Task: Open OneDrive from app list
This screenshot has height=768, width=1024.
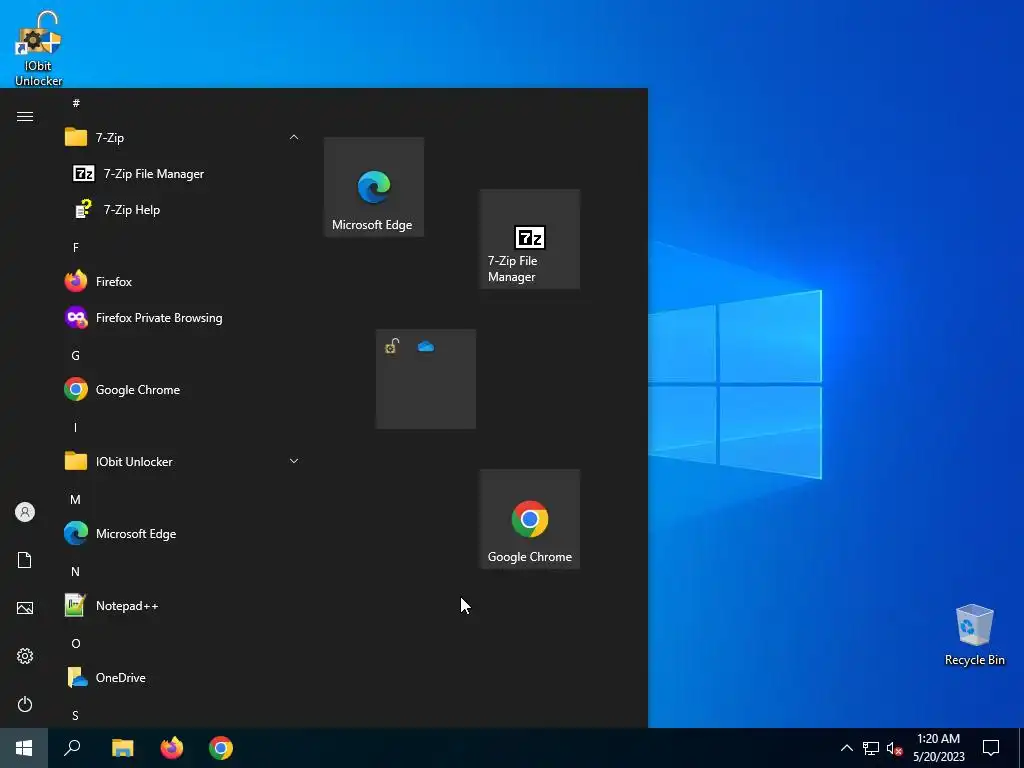Action: (x=183, y=677)
